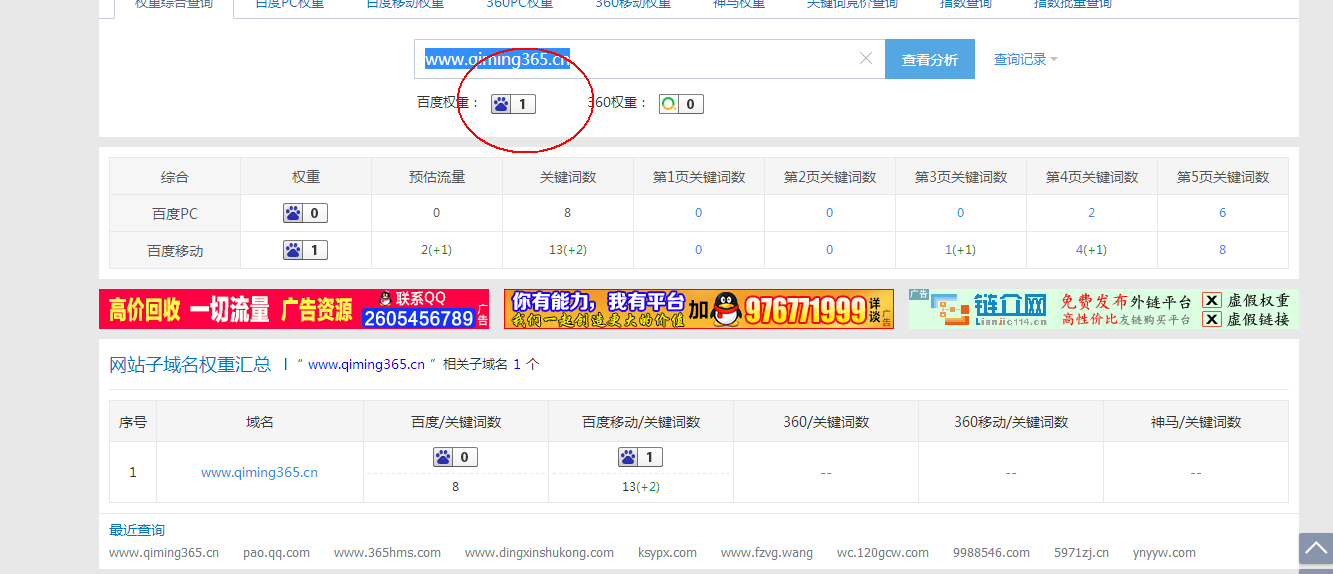This screenshot has height=574, width=1333.
Task: Click the 360 weight badge showing 0
Action: click(681, 104)
